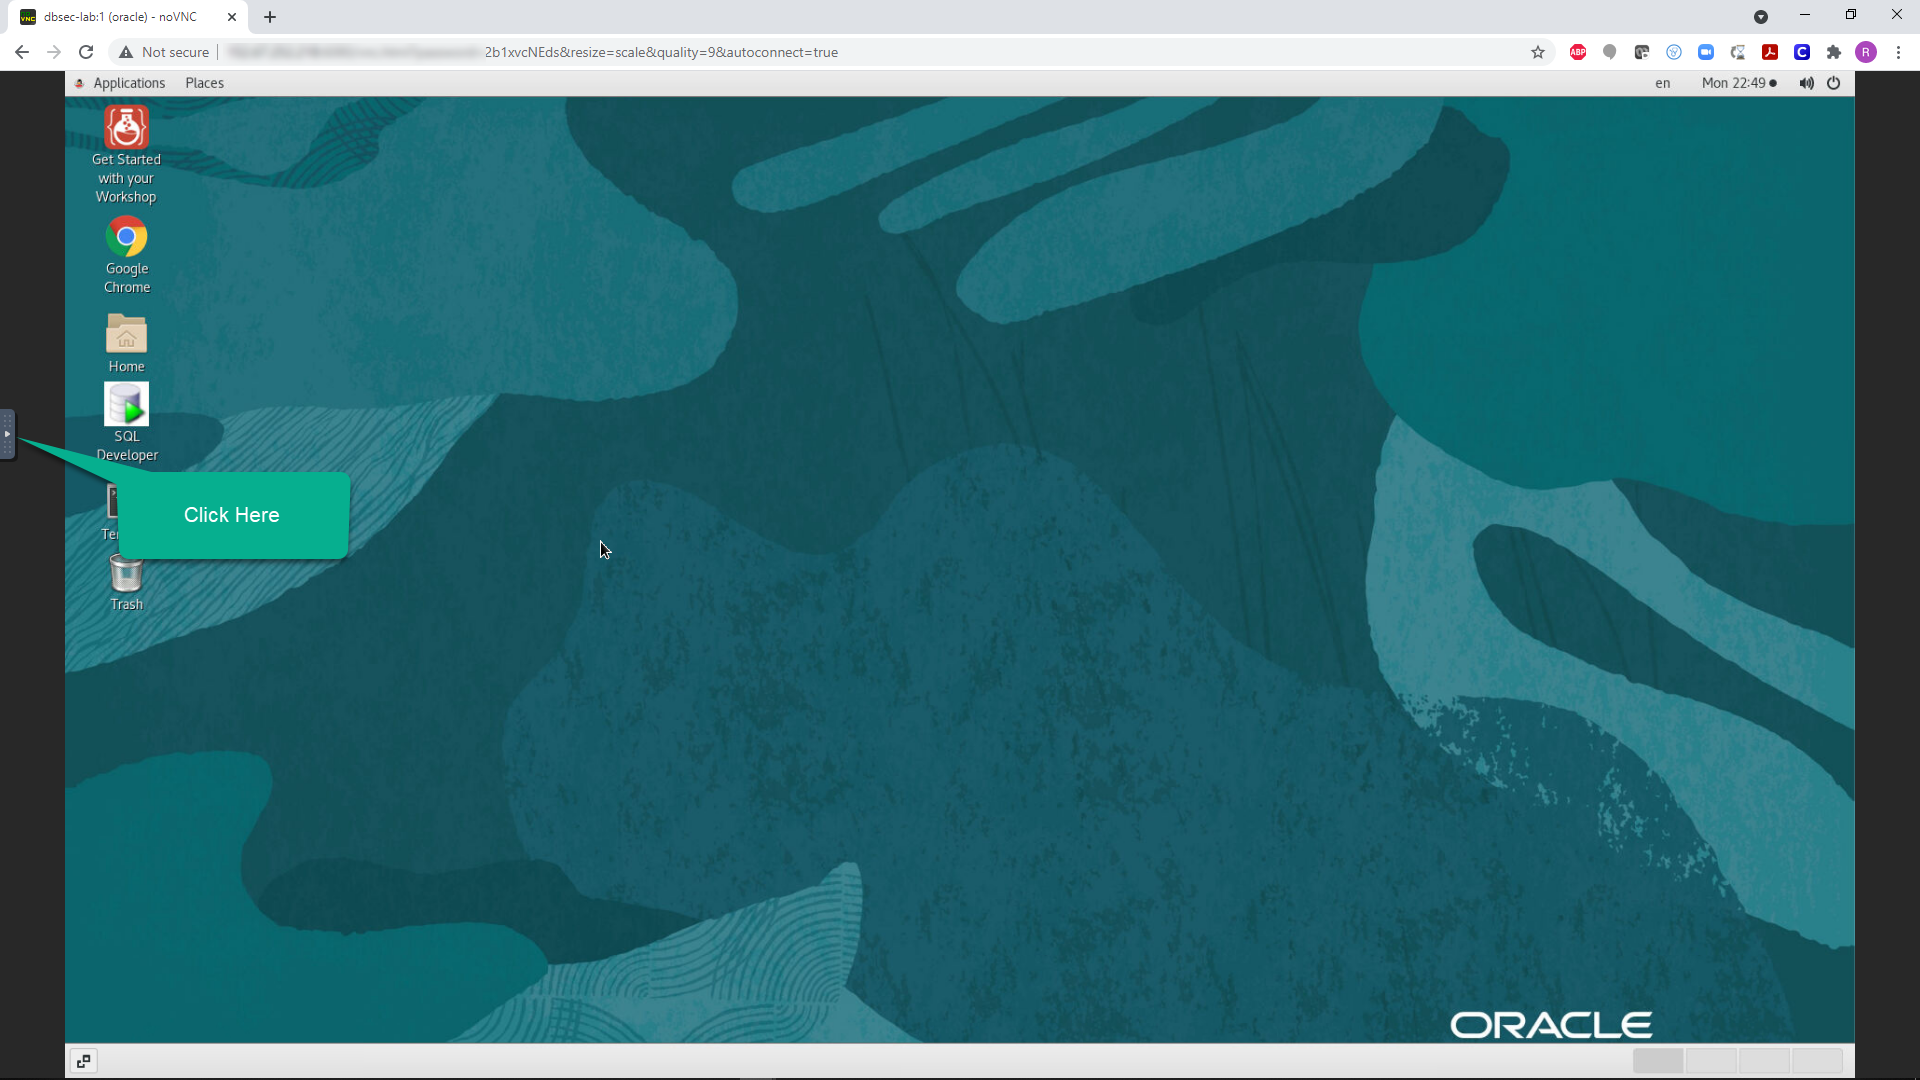
Task: Click the power button icon
Action: (1833, 83)
